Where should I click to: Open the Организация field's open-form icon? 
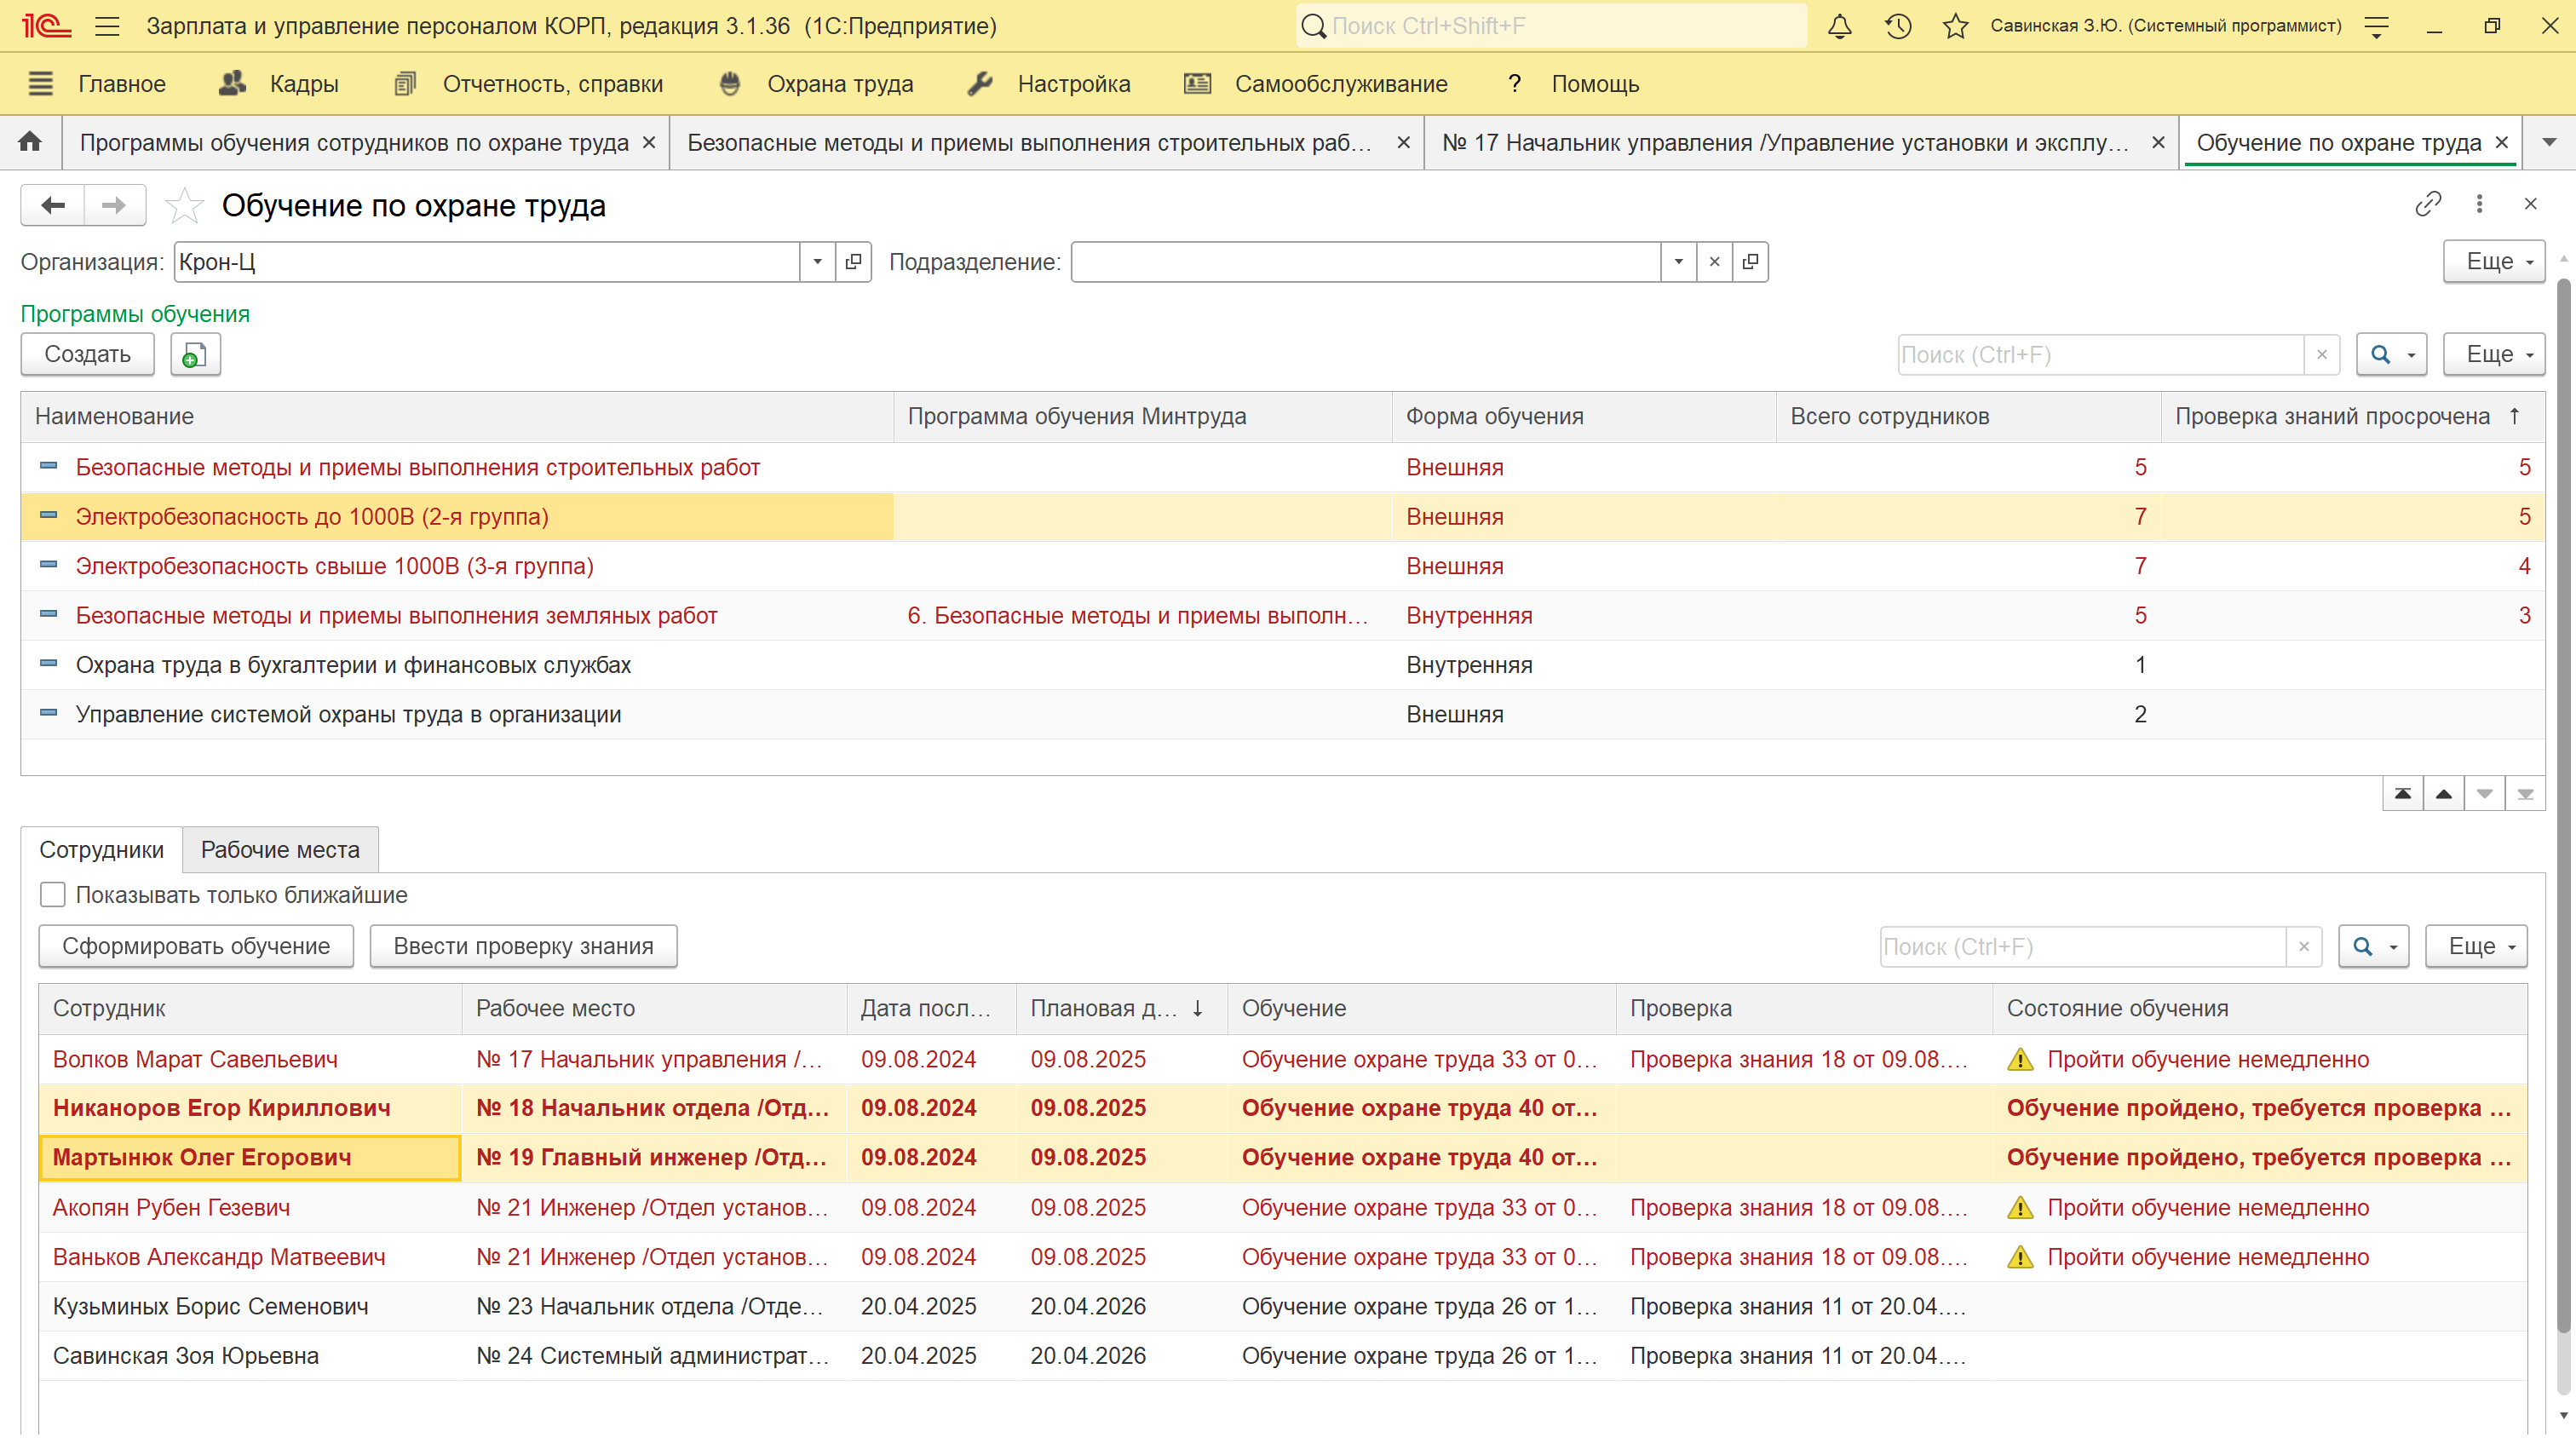(853, 262)
